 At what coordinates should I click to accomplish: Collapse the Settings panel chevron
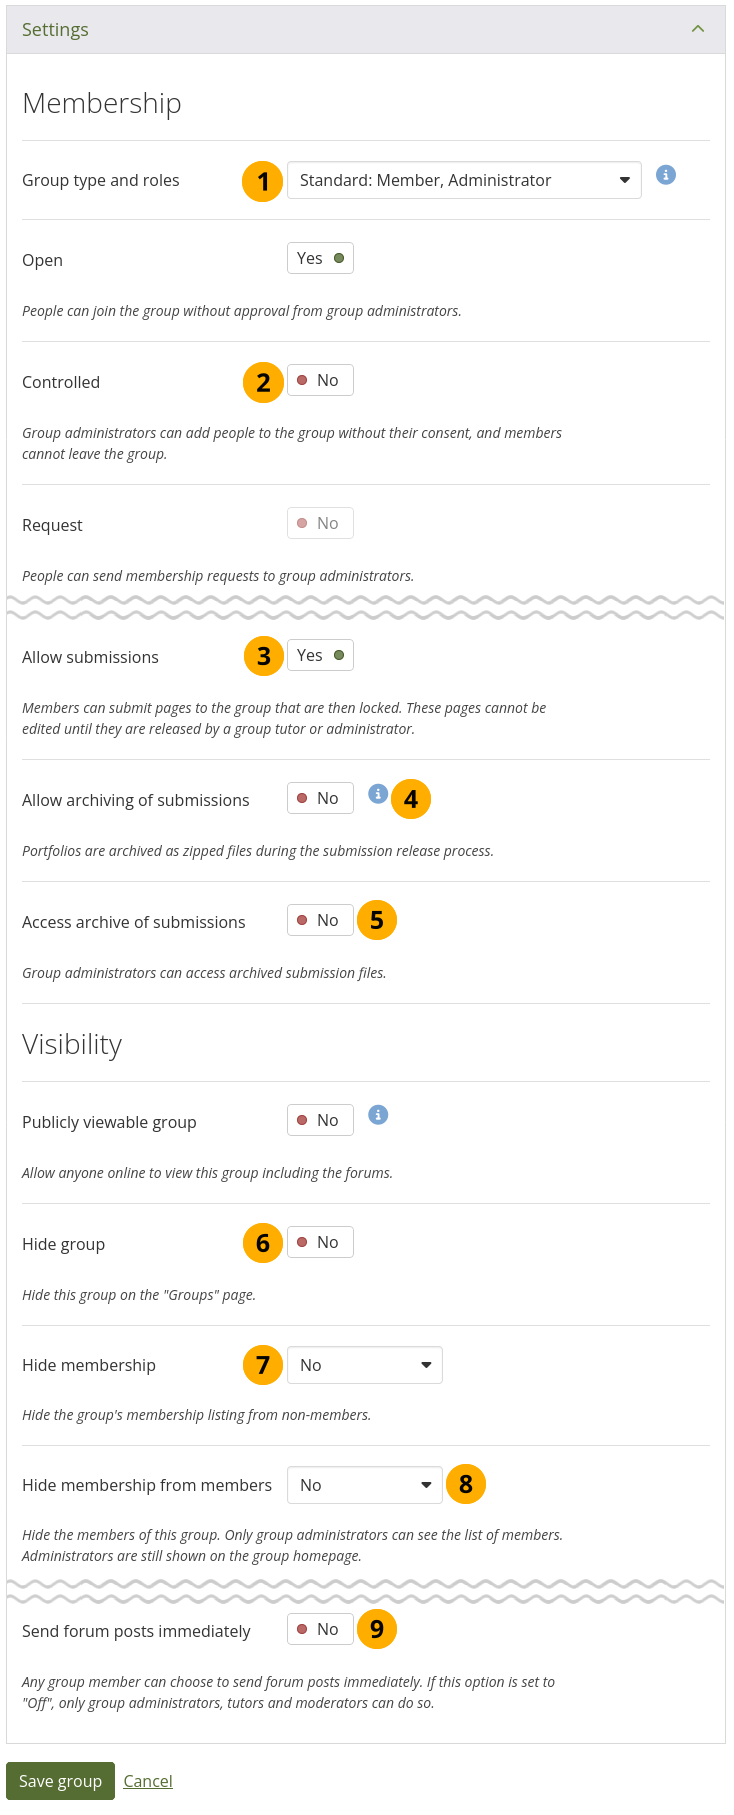(698, 29)
